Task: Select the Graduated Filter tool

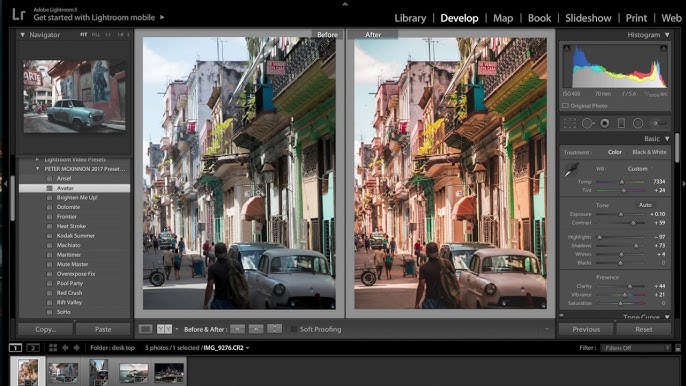Action: click(x=621, y=123)
